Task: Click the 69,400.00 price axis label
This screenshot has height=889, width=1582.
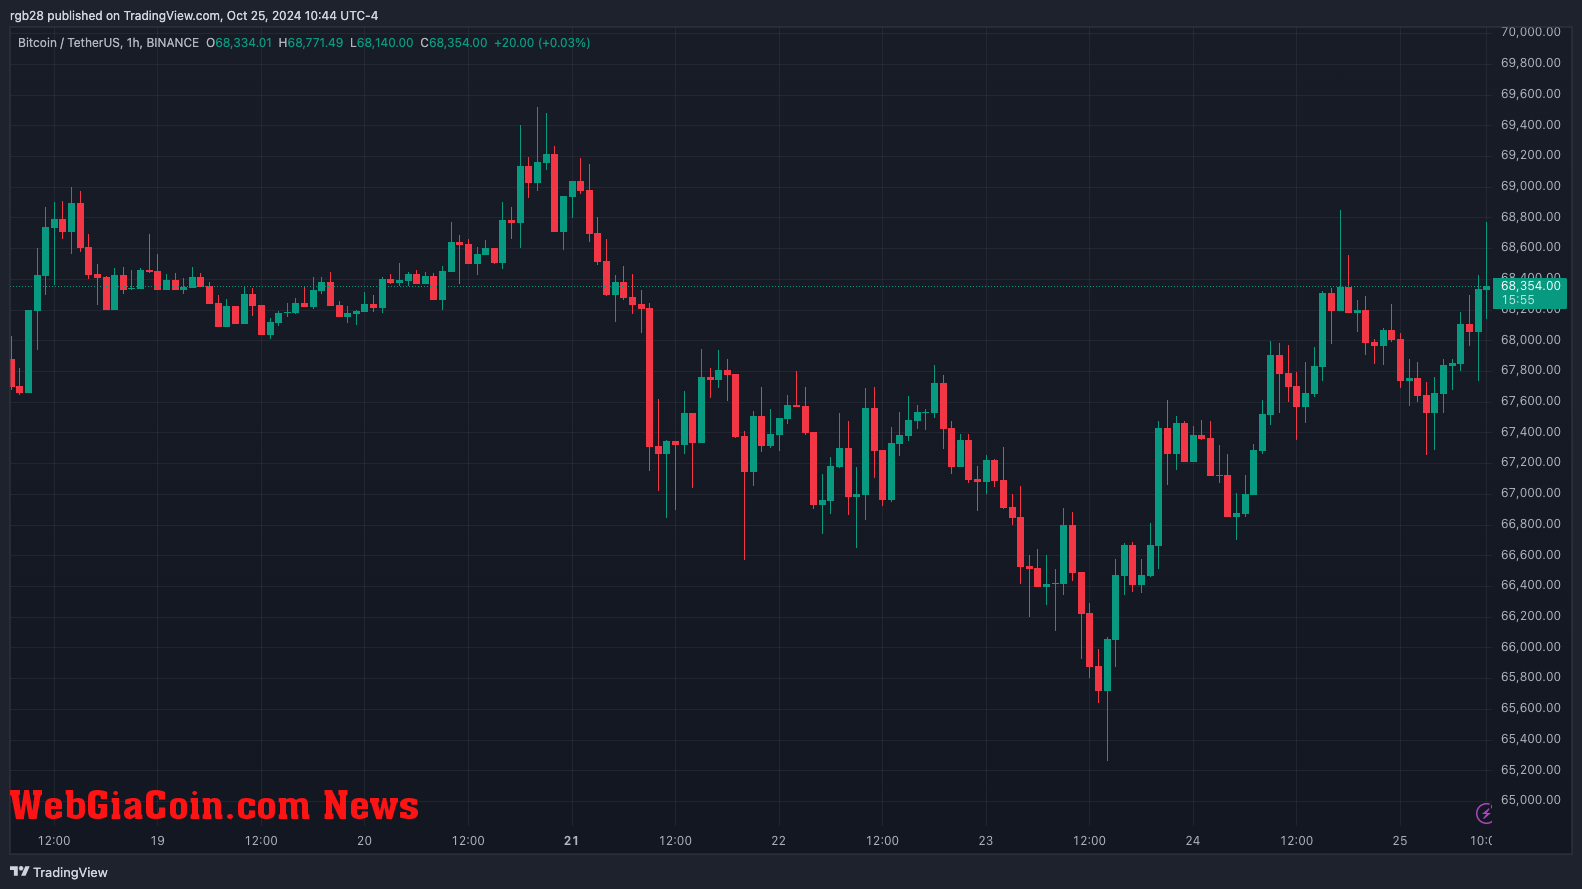Action: pos(1531,125)
